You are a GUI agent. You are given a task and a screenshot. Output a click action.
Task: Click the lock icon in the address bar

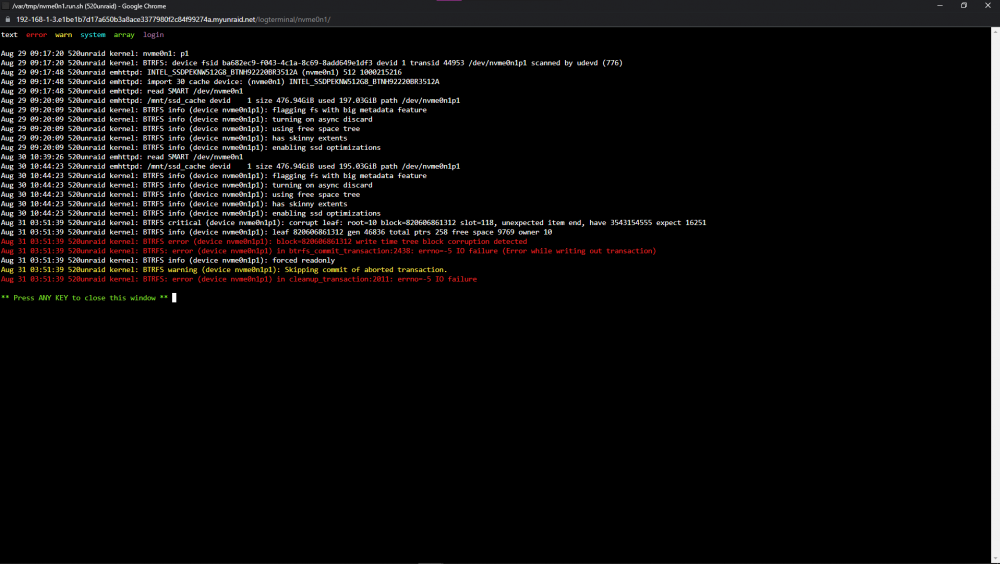(8, 20)
